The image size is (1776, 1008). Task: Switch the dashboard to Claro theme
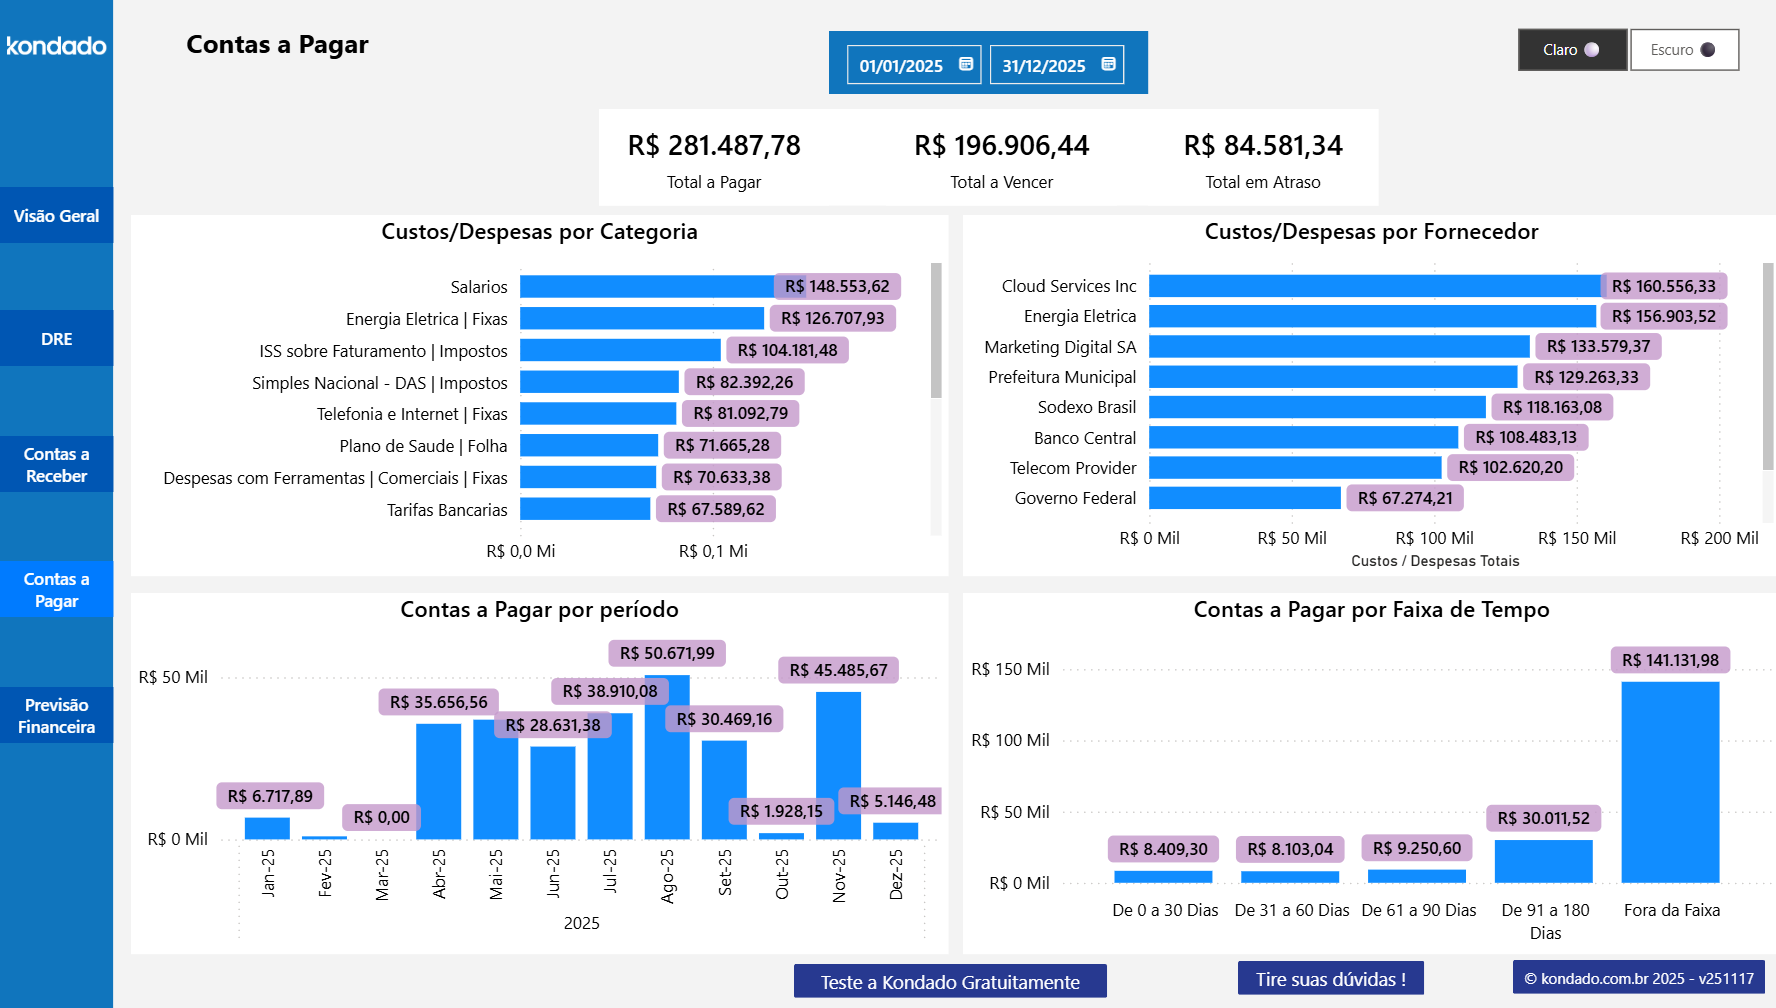[1571, 49]
